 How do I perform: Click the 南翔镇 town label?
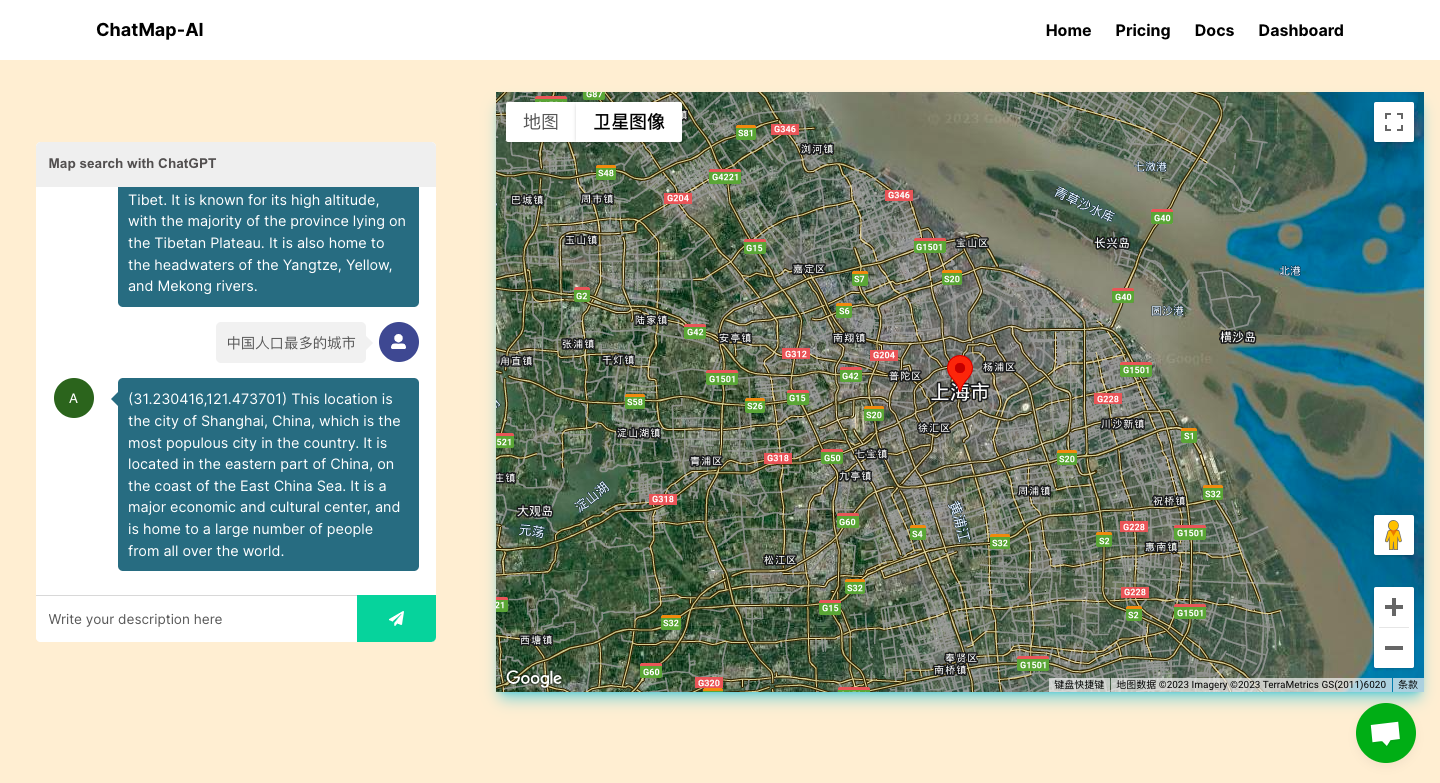coord(849,338)
